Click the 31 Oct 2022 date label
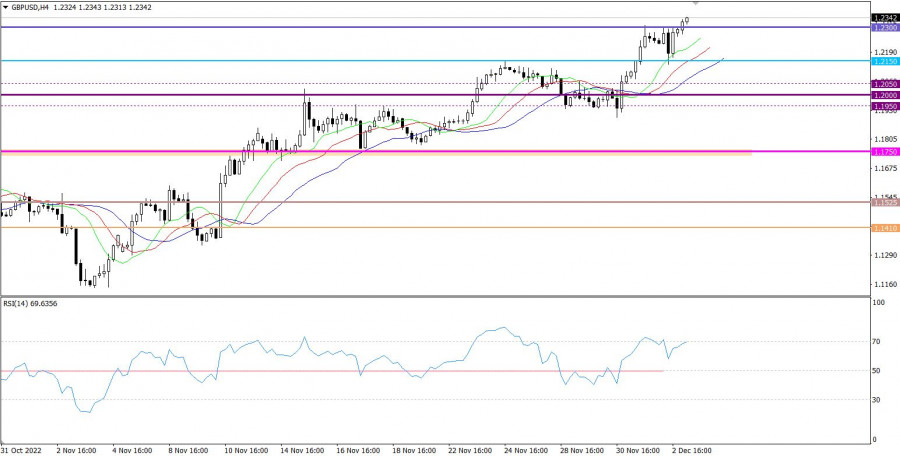 point(22,450)
